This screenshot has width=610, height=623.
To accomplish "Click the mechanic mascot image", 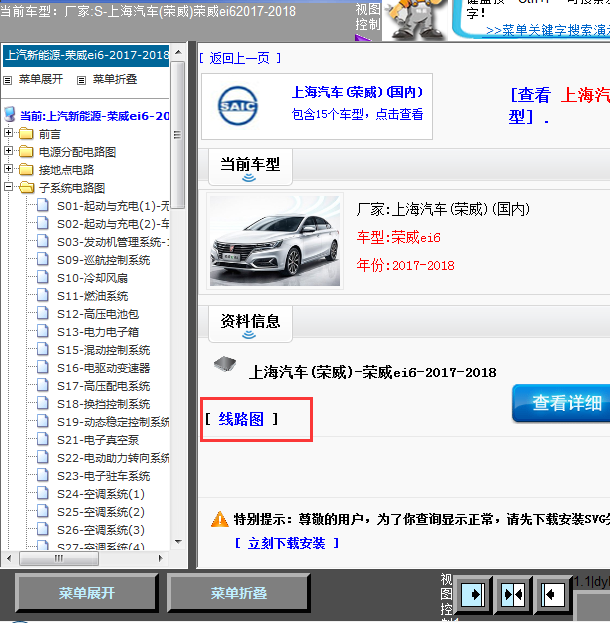I will click(416, 20).
